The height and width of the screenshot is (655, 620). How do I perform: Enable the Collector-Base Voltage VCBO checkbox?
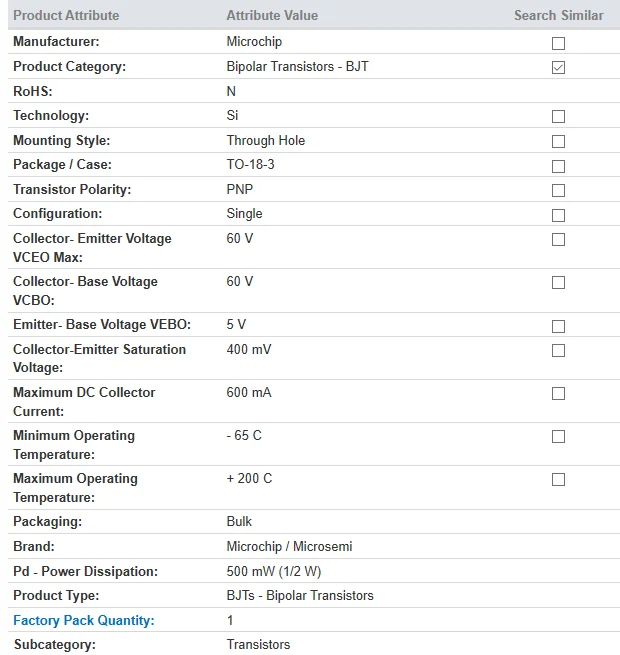558,282
